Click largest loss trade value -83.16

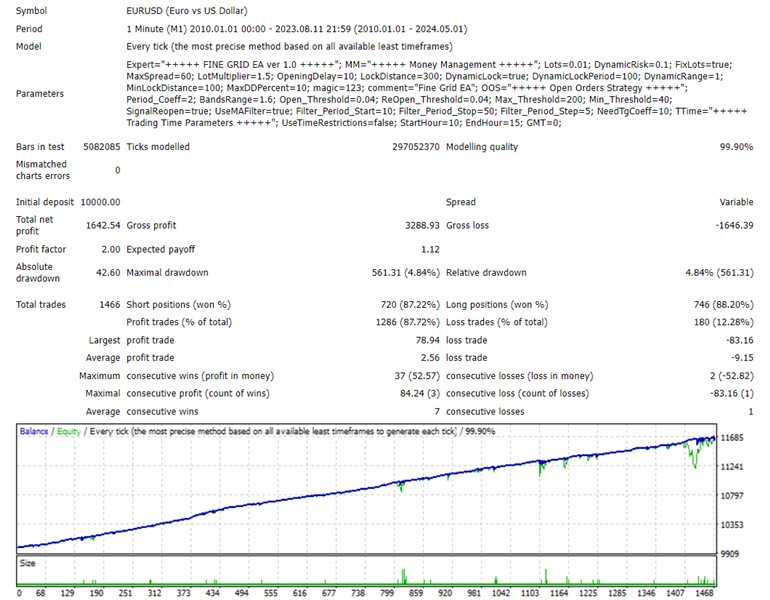tap(740, 340)
